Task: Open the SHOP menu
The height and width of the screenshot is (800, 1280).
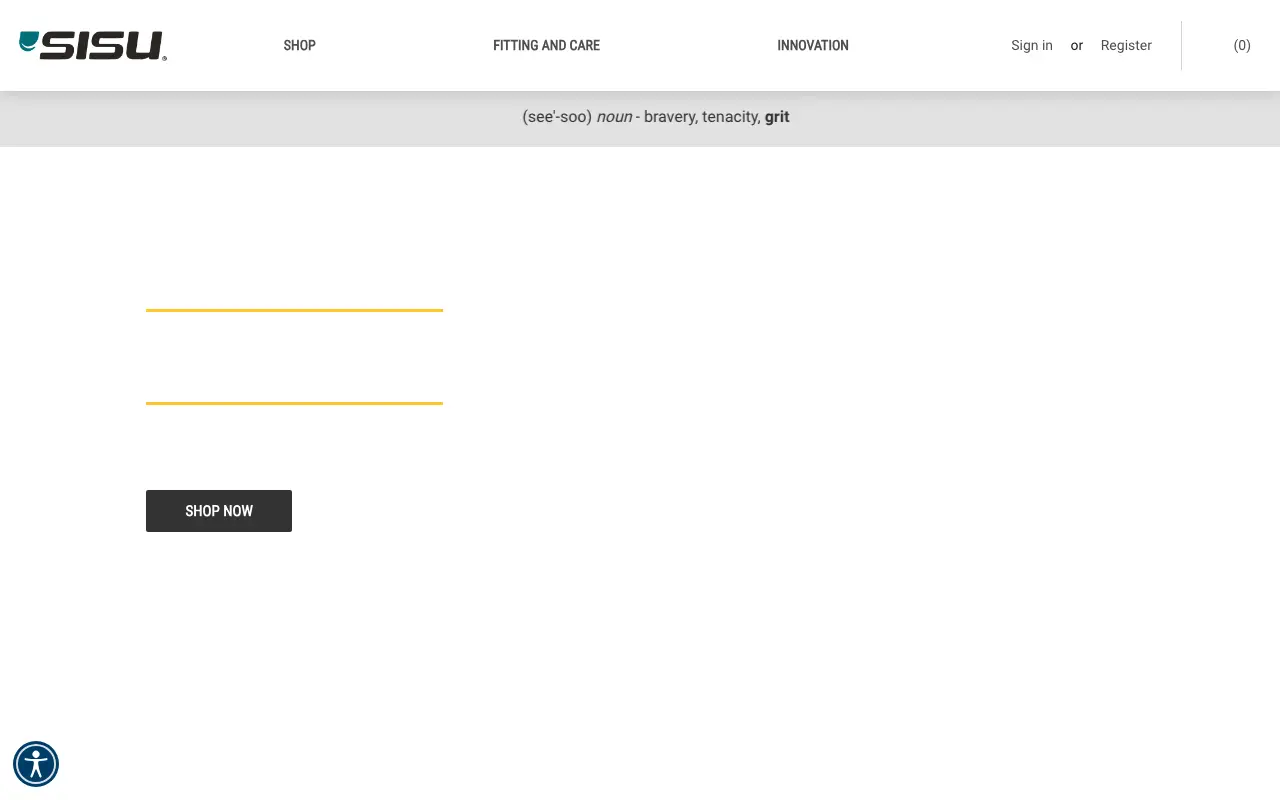Action: point(299,45)
